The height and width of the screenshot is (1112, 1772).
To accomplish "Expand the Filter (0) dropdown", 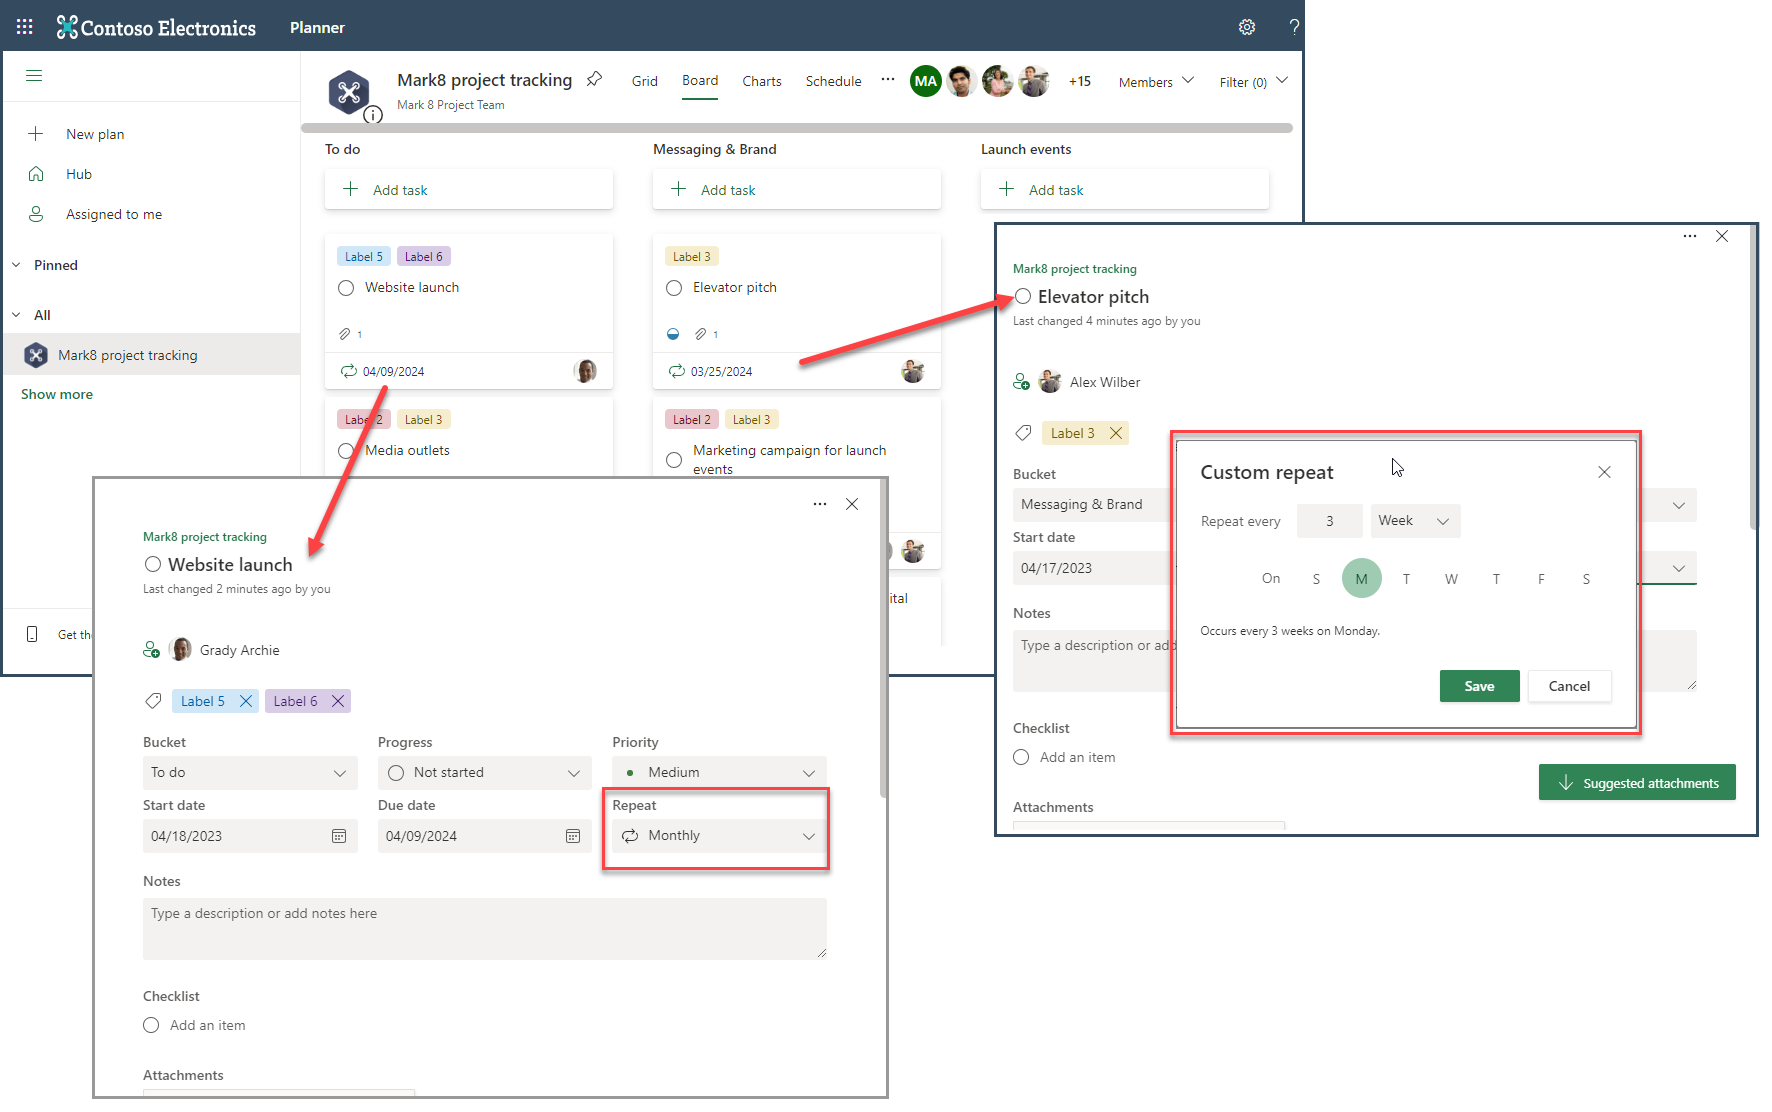I will [1253, 82].
